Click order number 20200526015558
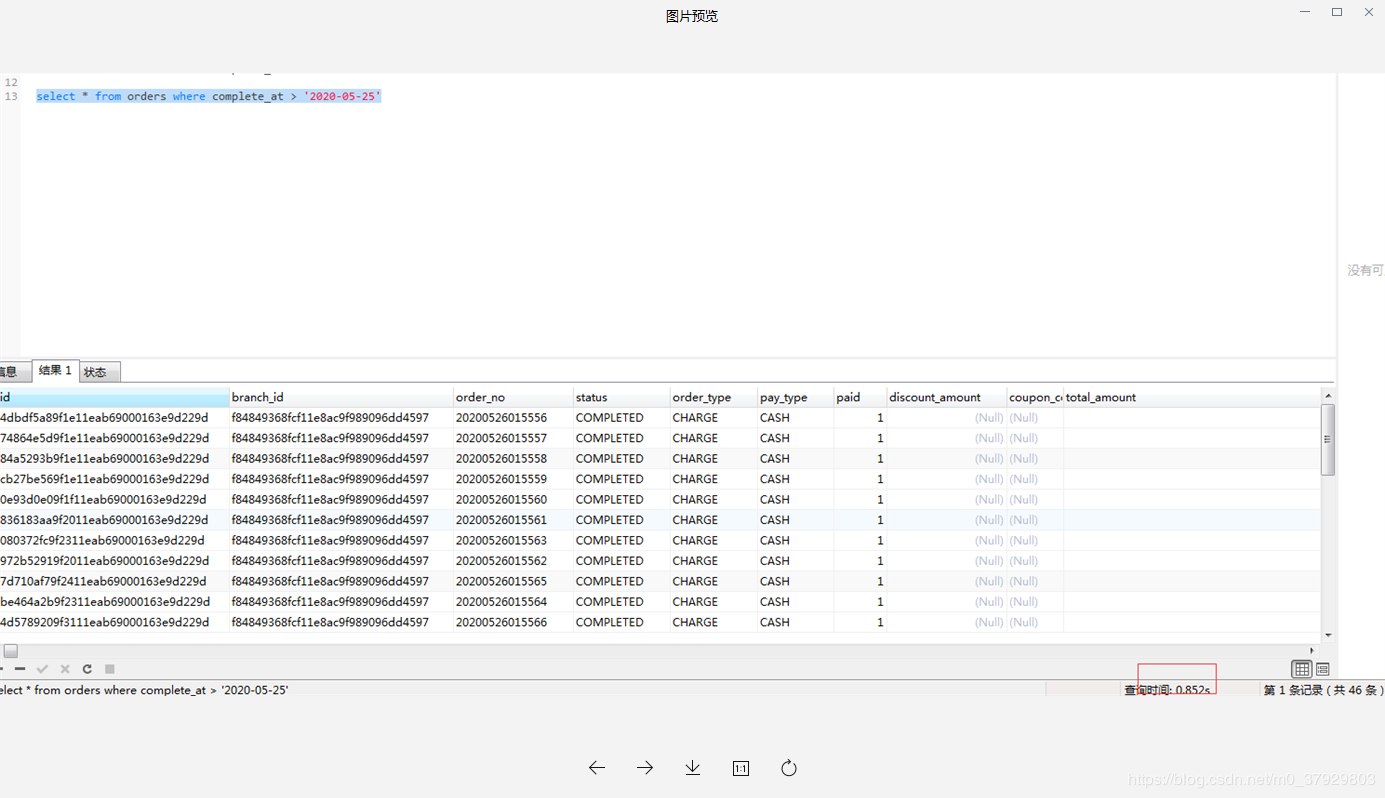This screenshot has height=798, width=1385. point(501,459)
